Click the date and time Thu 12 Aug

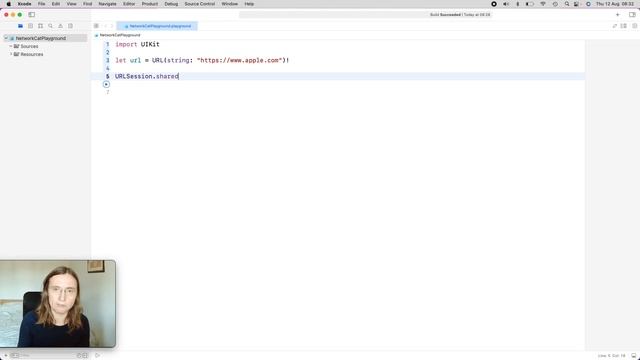pos(615,4)
